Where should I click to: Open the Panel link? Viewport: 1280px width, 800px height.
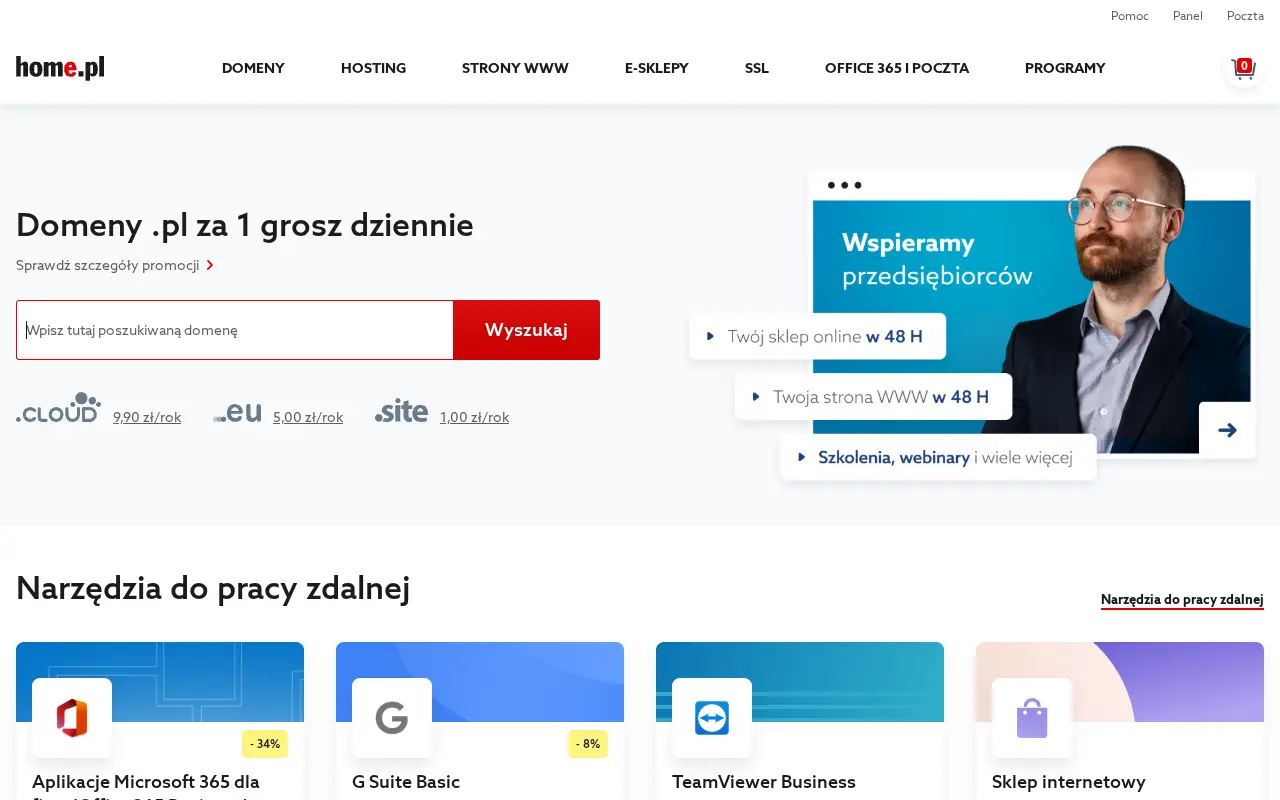(1188, 16)
